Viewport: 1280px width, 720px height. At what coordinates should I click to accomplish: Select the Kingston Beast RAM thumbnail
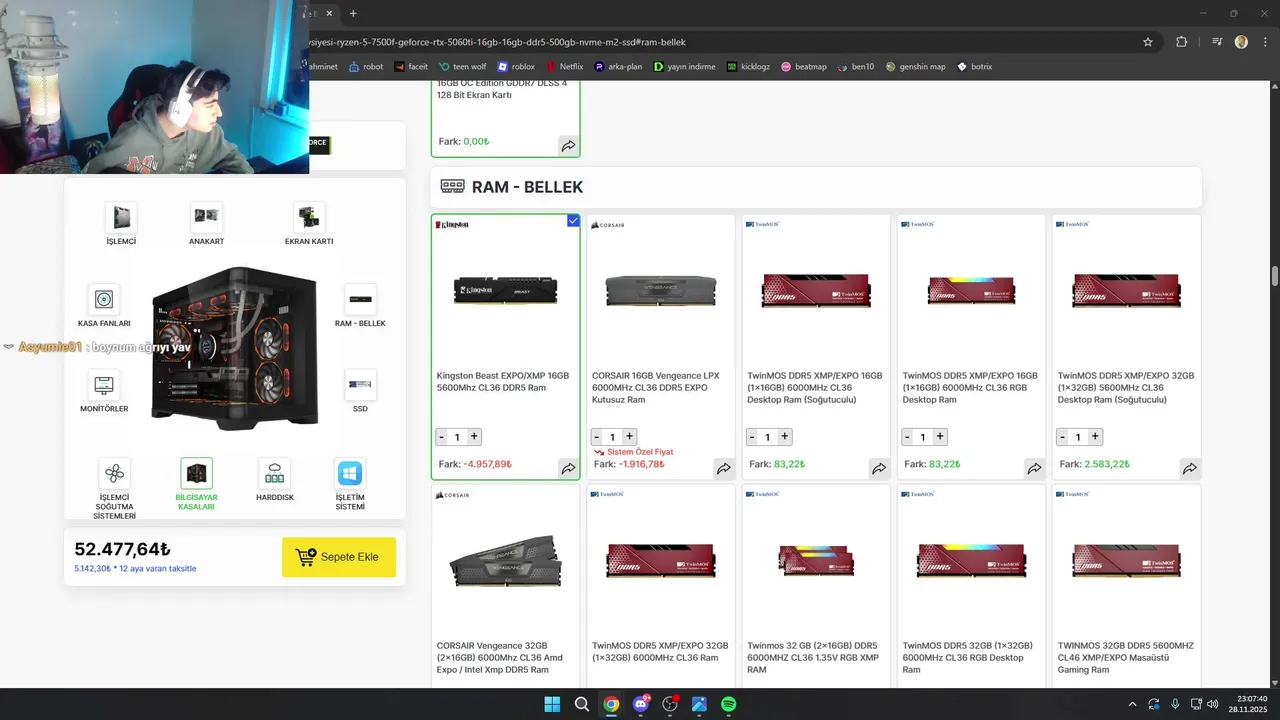click(x=505, y=291)
